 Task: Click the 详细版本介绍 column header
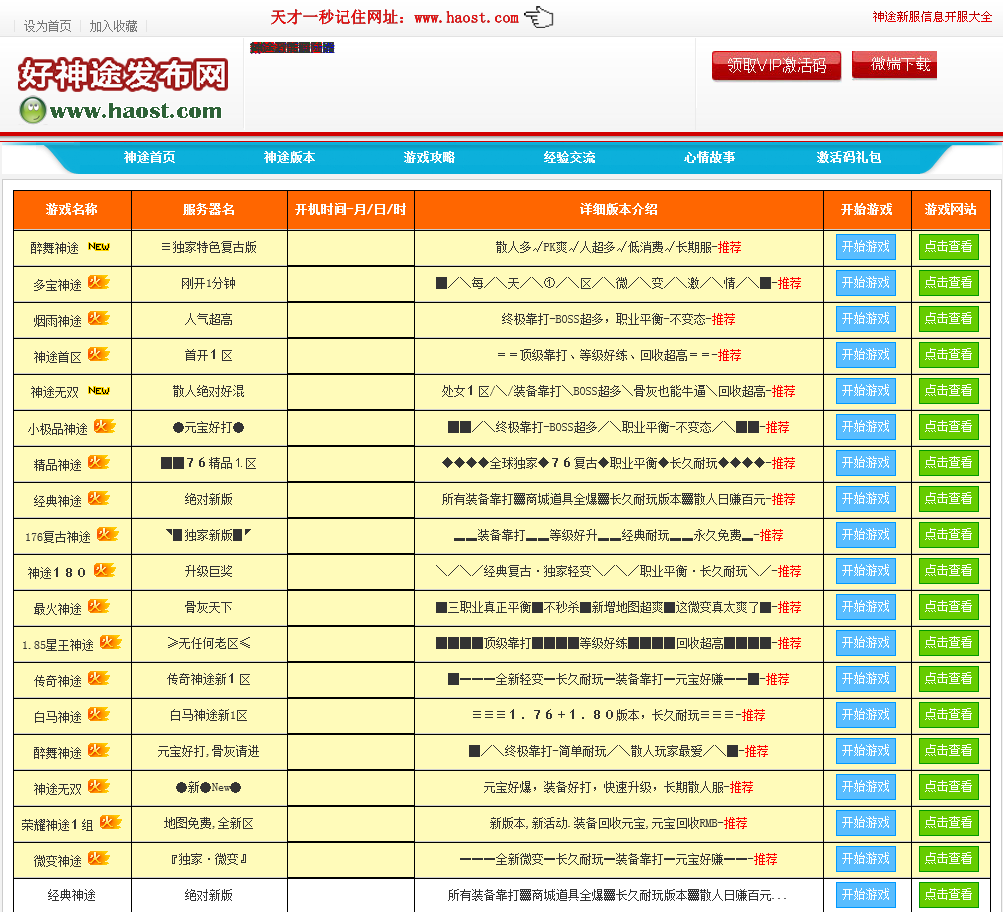(x=619, y=209)
